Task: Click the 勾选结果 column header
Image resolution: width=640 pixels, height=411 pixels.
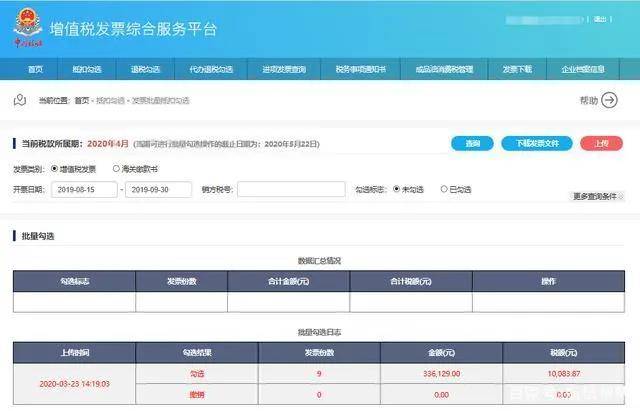Action: [197, 353]
